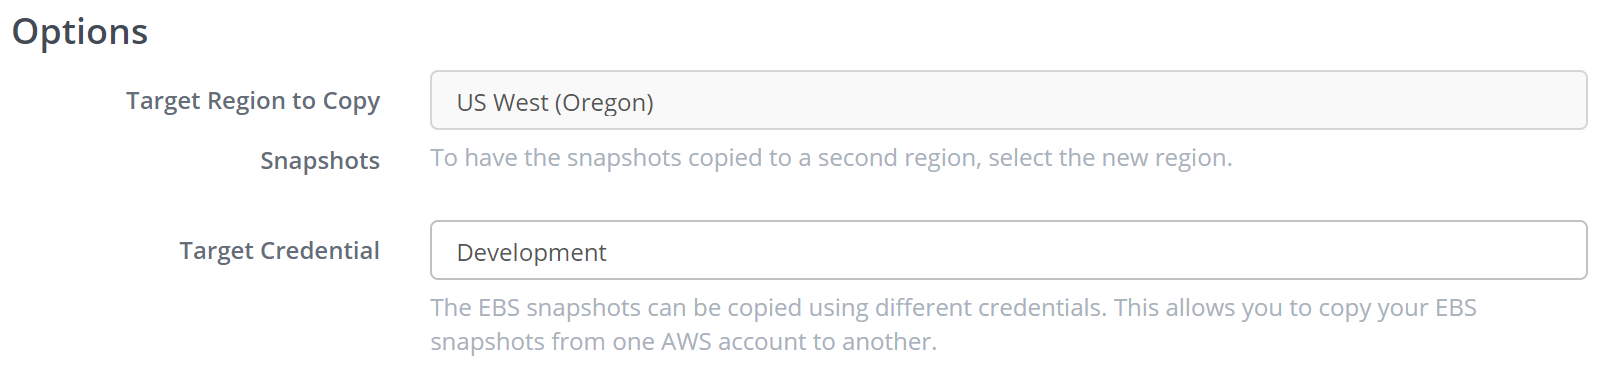Change the target credential from Development
1622x380 pixels.
point(1008,250)
